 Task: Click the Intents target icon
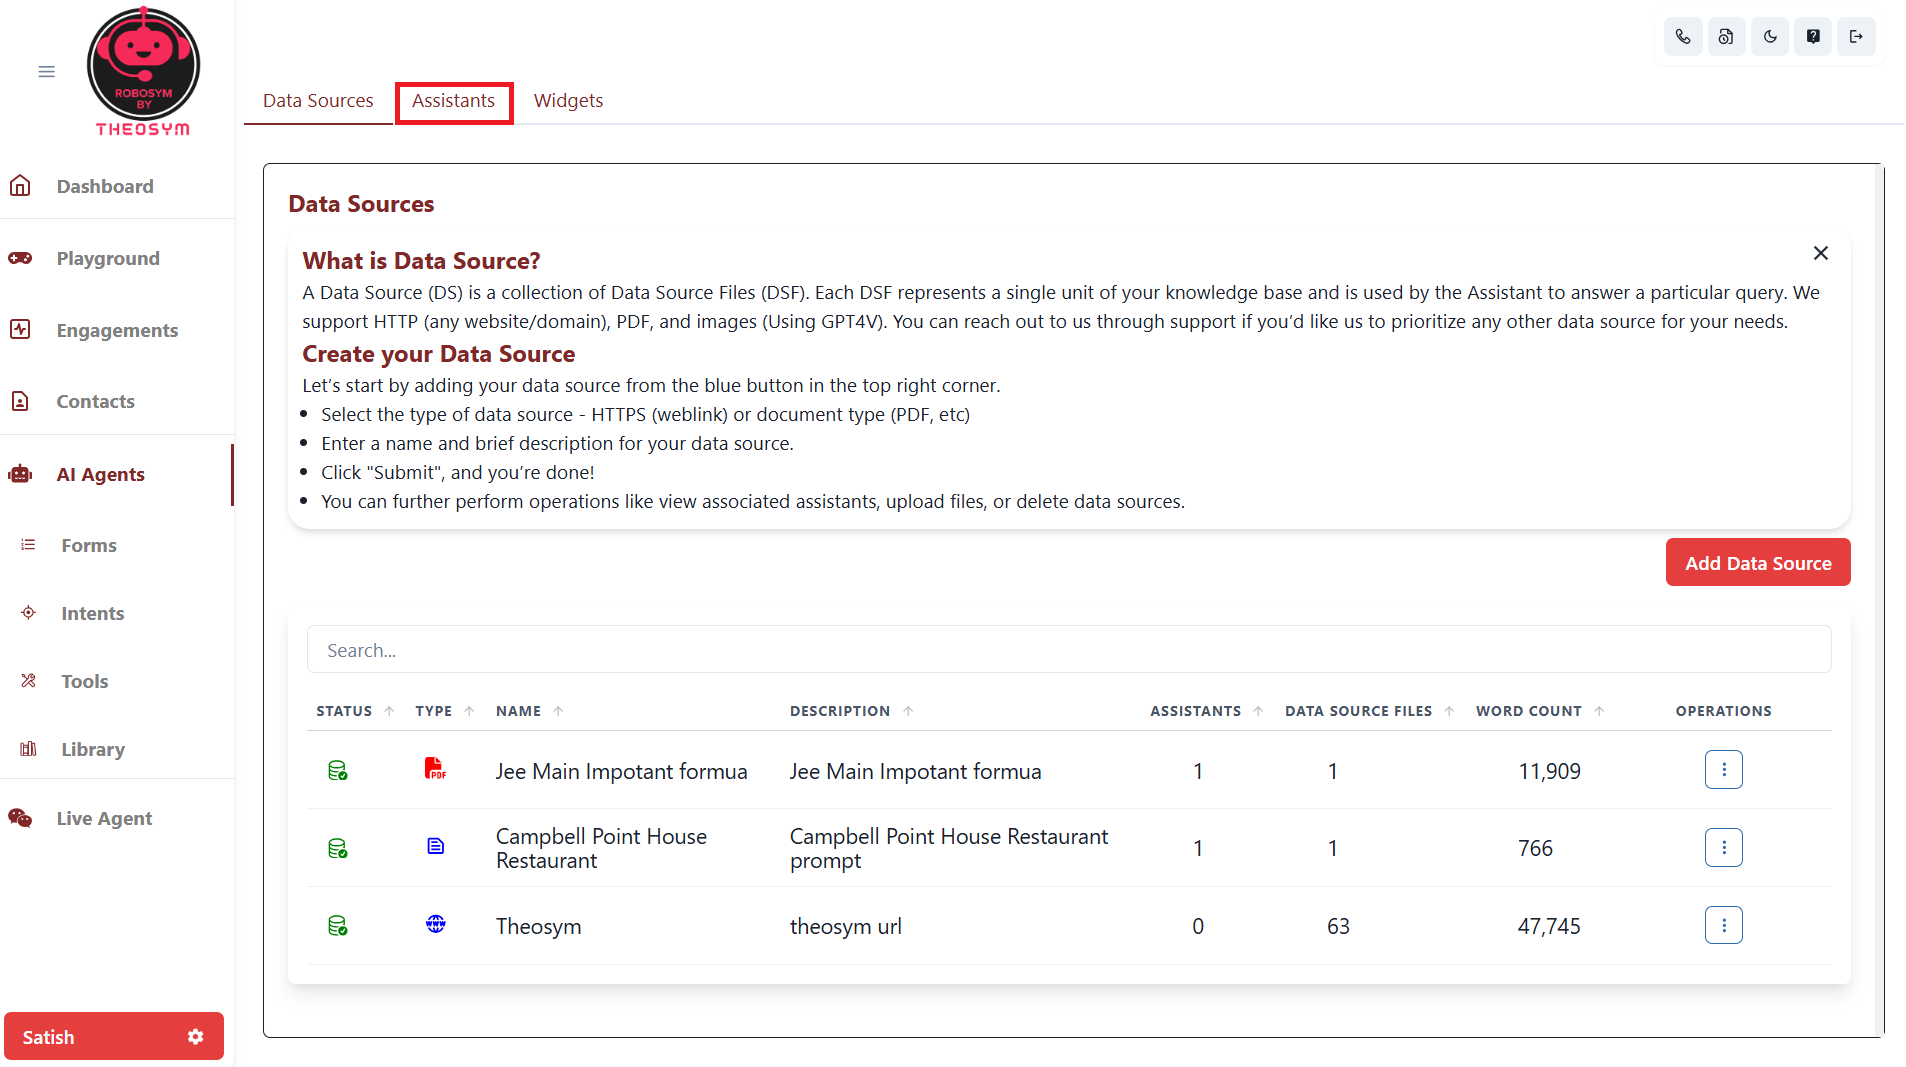(28, 613)
